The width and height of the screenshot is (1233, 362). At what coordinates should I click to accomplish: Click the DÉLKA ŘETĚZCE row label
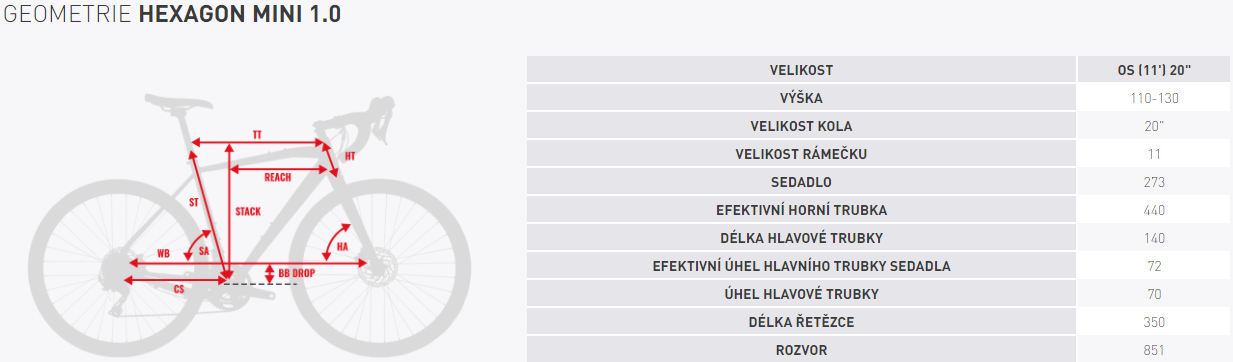coord(801,322)
